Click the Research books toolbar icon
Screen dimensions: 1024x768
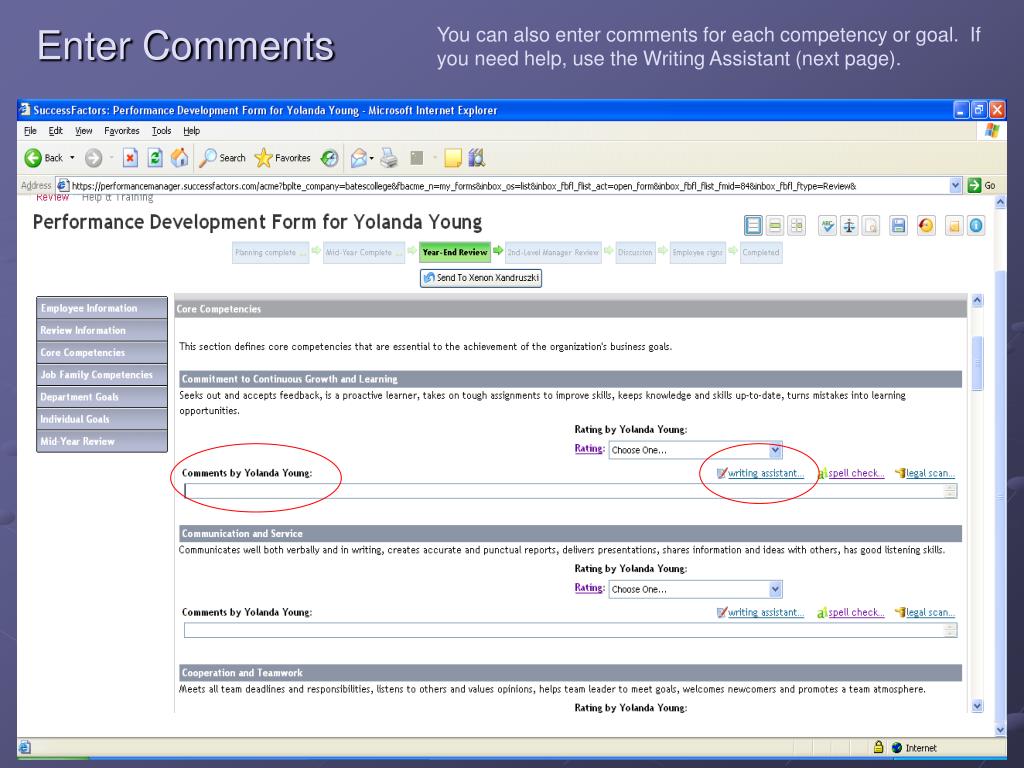(477, 158)
